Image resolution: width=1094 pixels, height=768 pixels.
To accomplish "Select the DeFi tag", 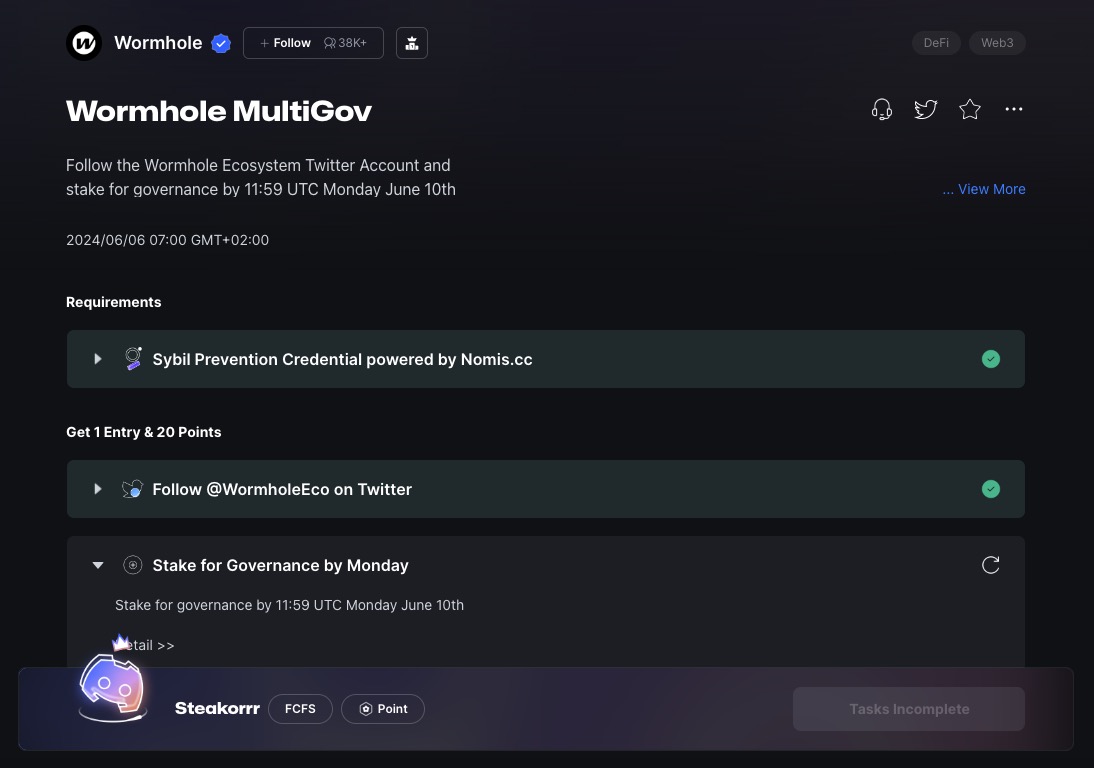I will tap(936, 43).
